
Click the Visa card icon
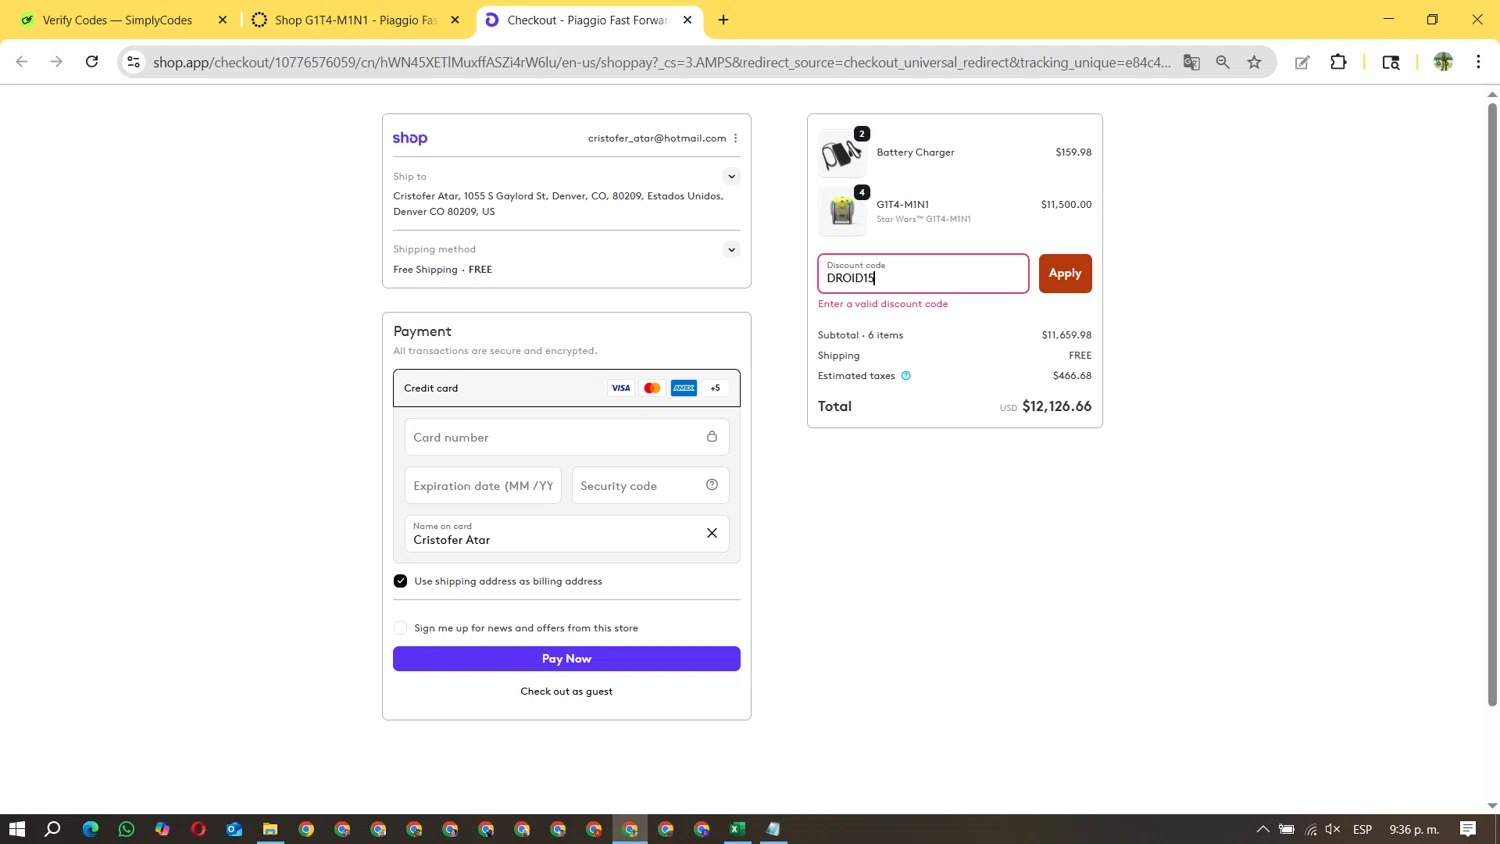tap(621, 388)
